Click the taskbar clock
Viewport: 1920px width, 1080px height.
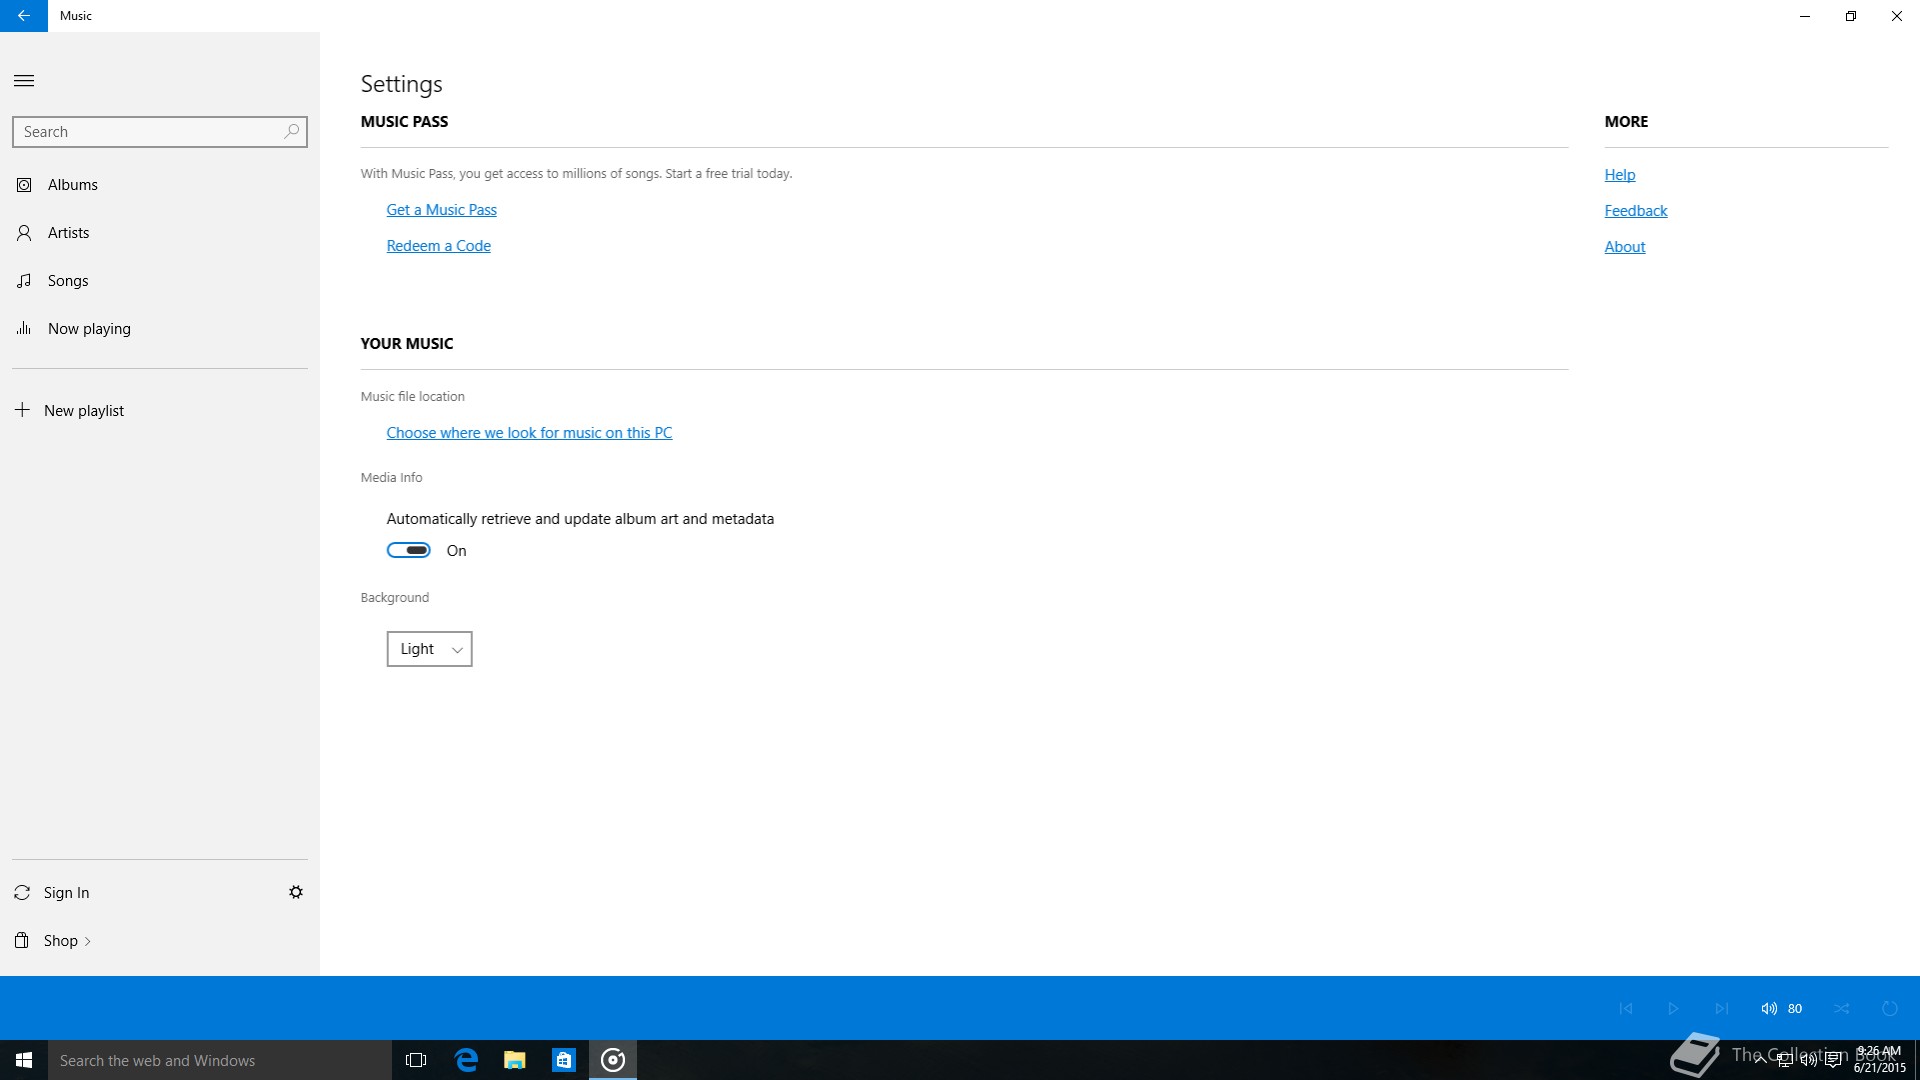pos(1879,1060)
